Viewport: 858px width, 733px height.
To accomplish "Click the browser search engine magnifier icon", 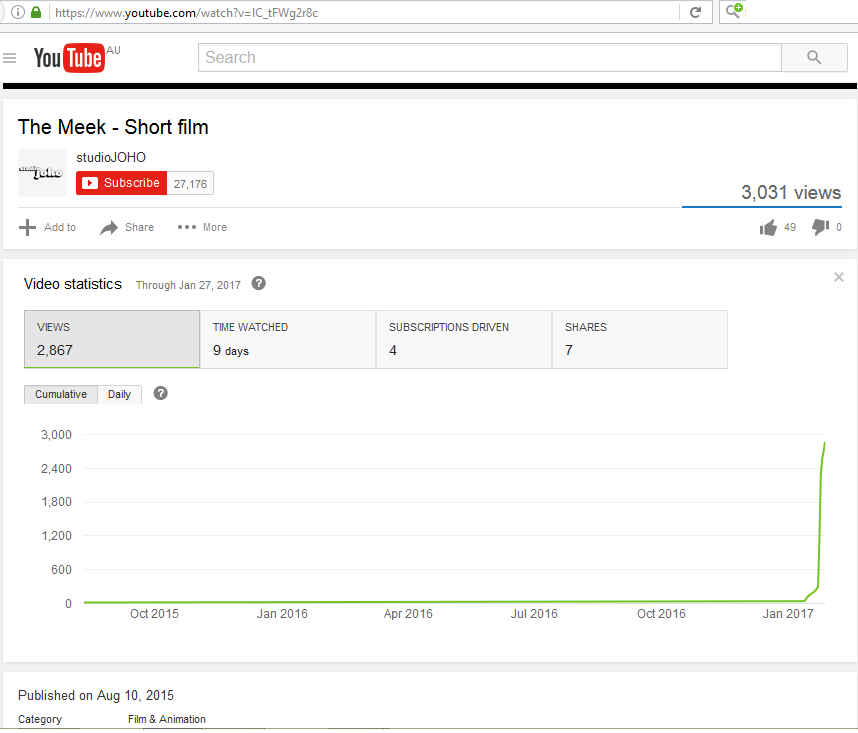I will (734, 11).
